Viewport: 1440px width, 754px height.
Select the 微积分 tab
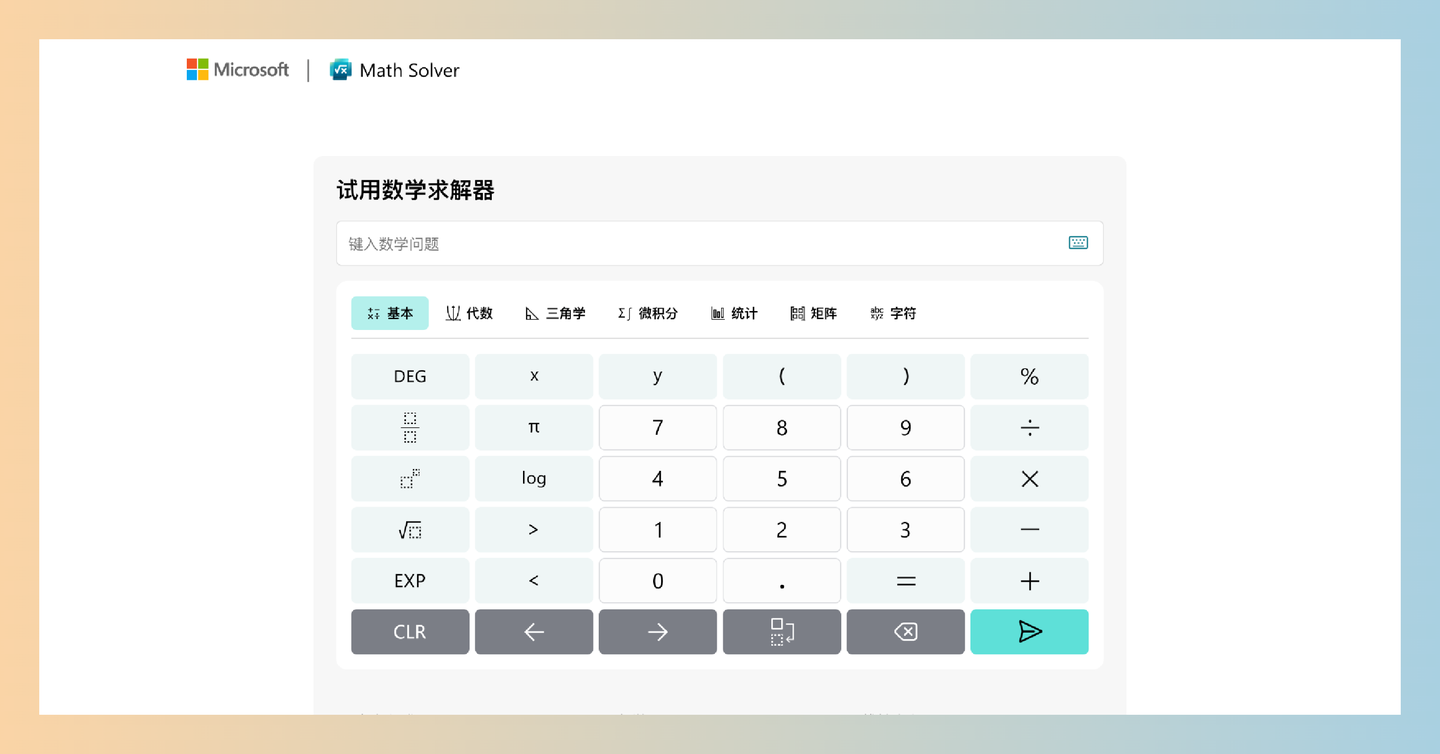(x=648, y=313)
